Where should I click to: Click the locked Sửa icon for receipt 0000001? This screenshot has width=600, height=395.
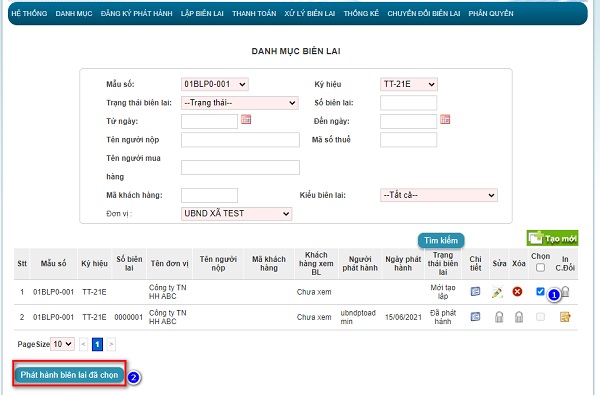click(499, 317)
